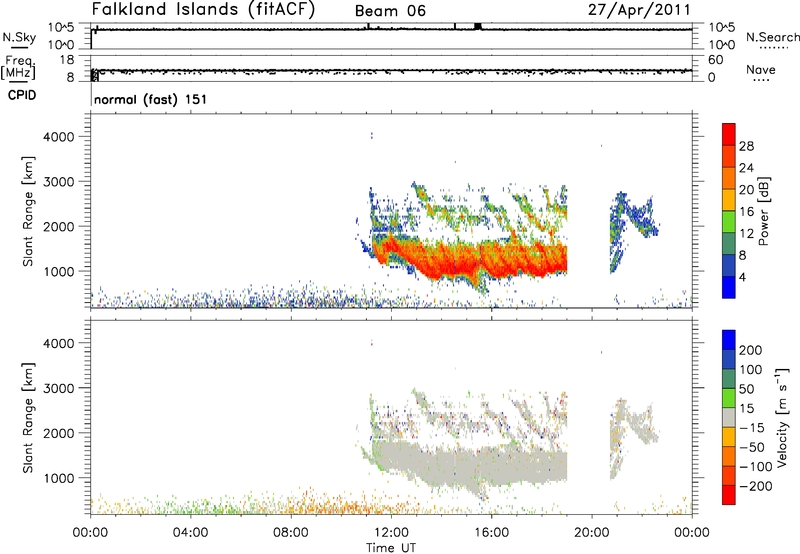Viewport: 800px width, 554px height.
Task: Click the 'Power [dB]' colorbar label
Action: pyautogui.click(x=764, y=211)
